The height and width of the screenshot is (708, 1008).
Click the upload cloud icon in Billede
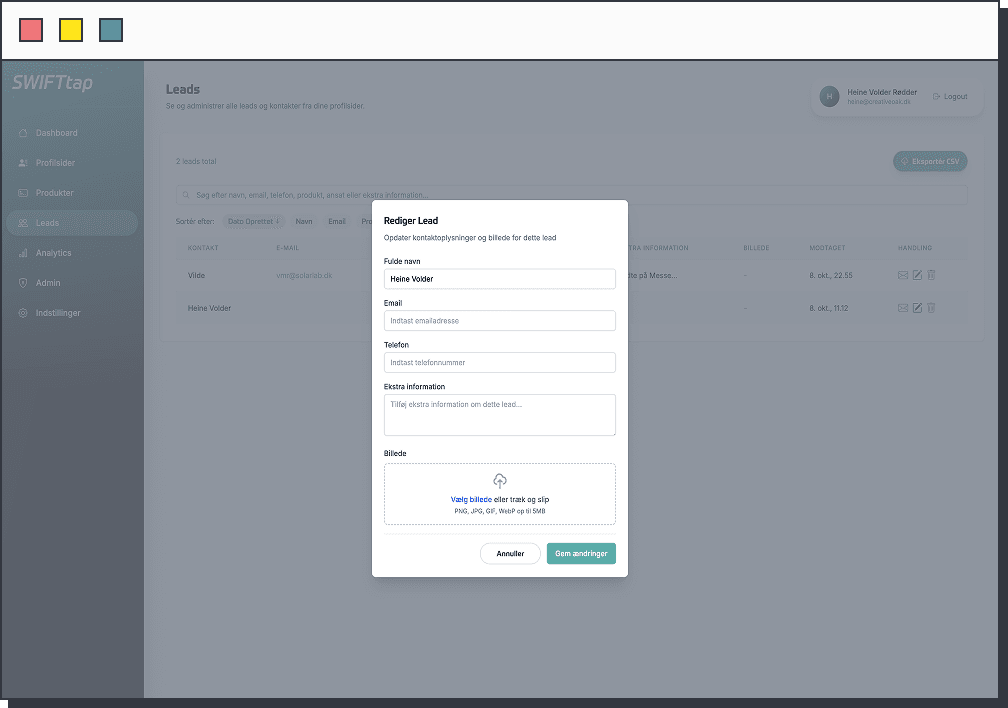click(x=500, y=481)
